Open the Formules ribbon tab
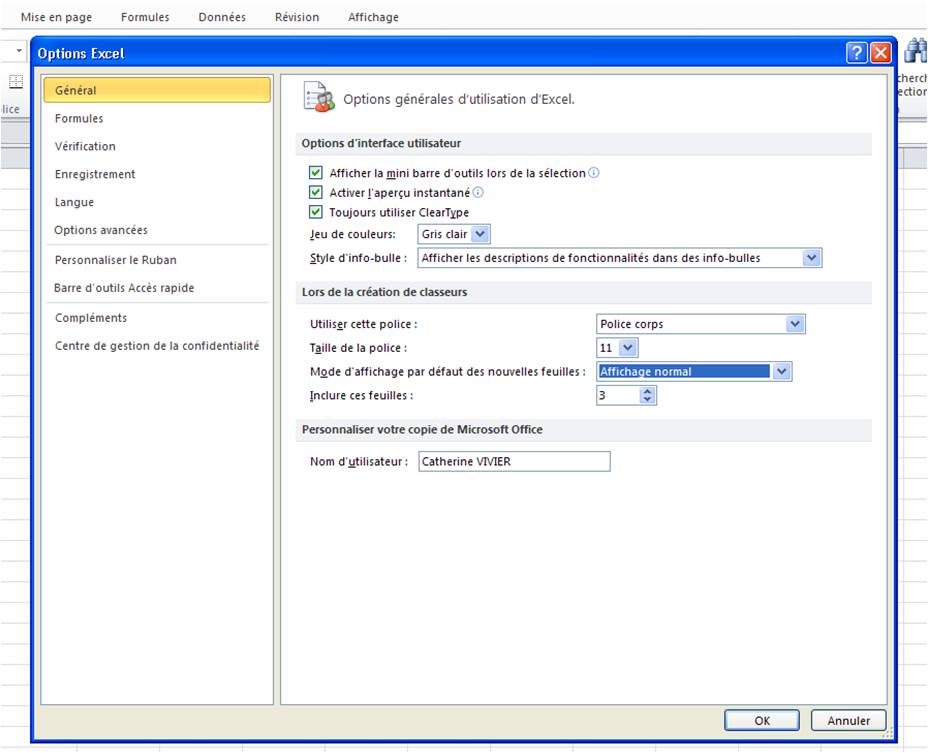The image size is (928, 753). [x=145, y=17]
